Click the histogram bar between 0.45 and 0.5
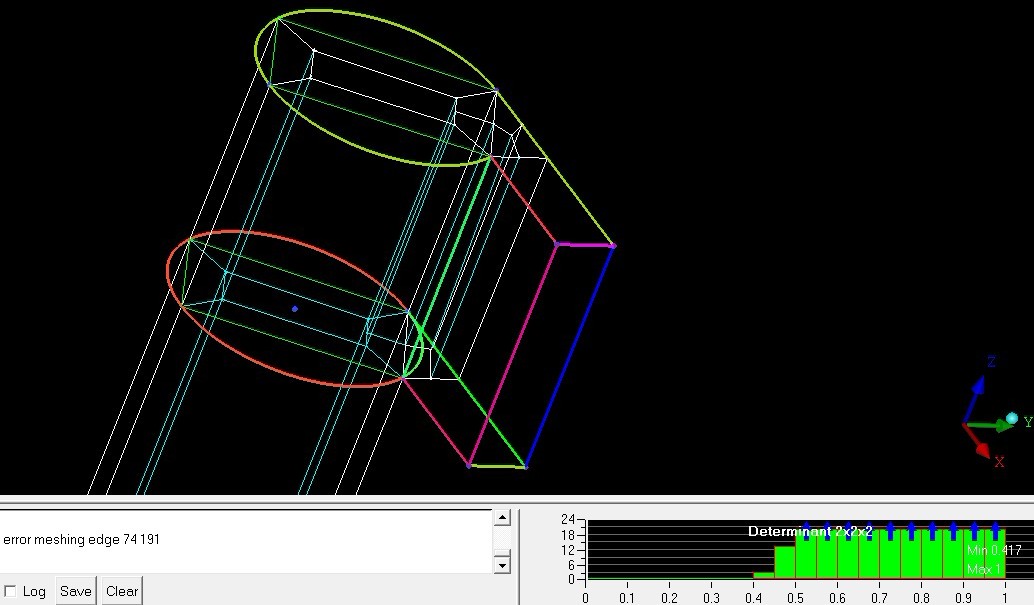 (785, 562)
